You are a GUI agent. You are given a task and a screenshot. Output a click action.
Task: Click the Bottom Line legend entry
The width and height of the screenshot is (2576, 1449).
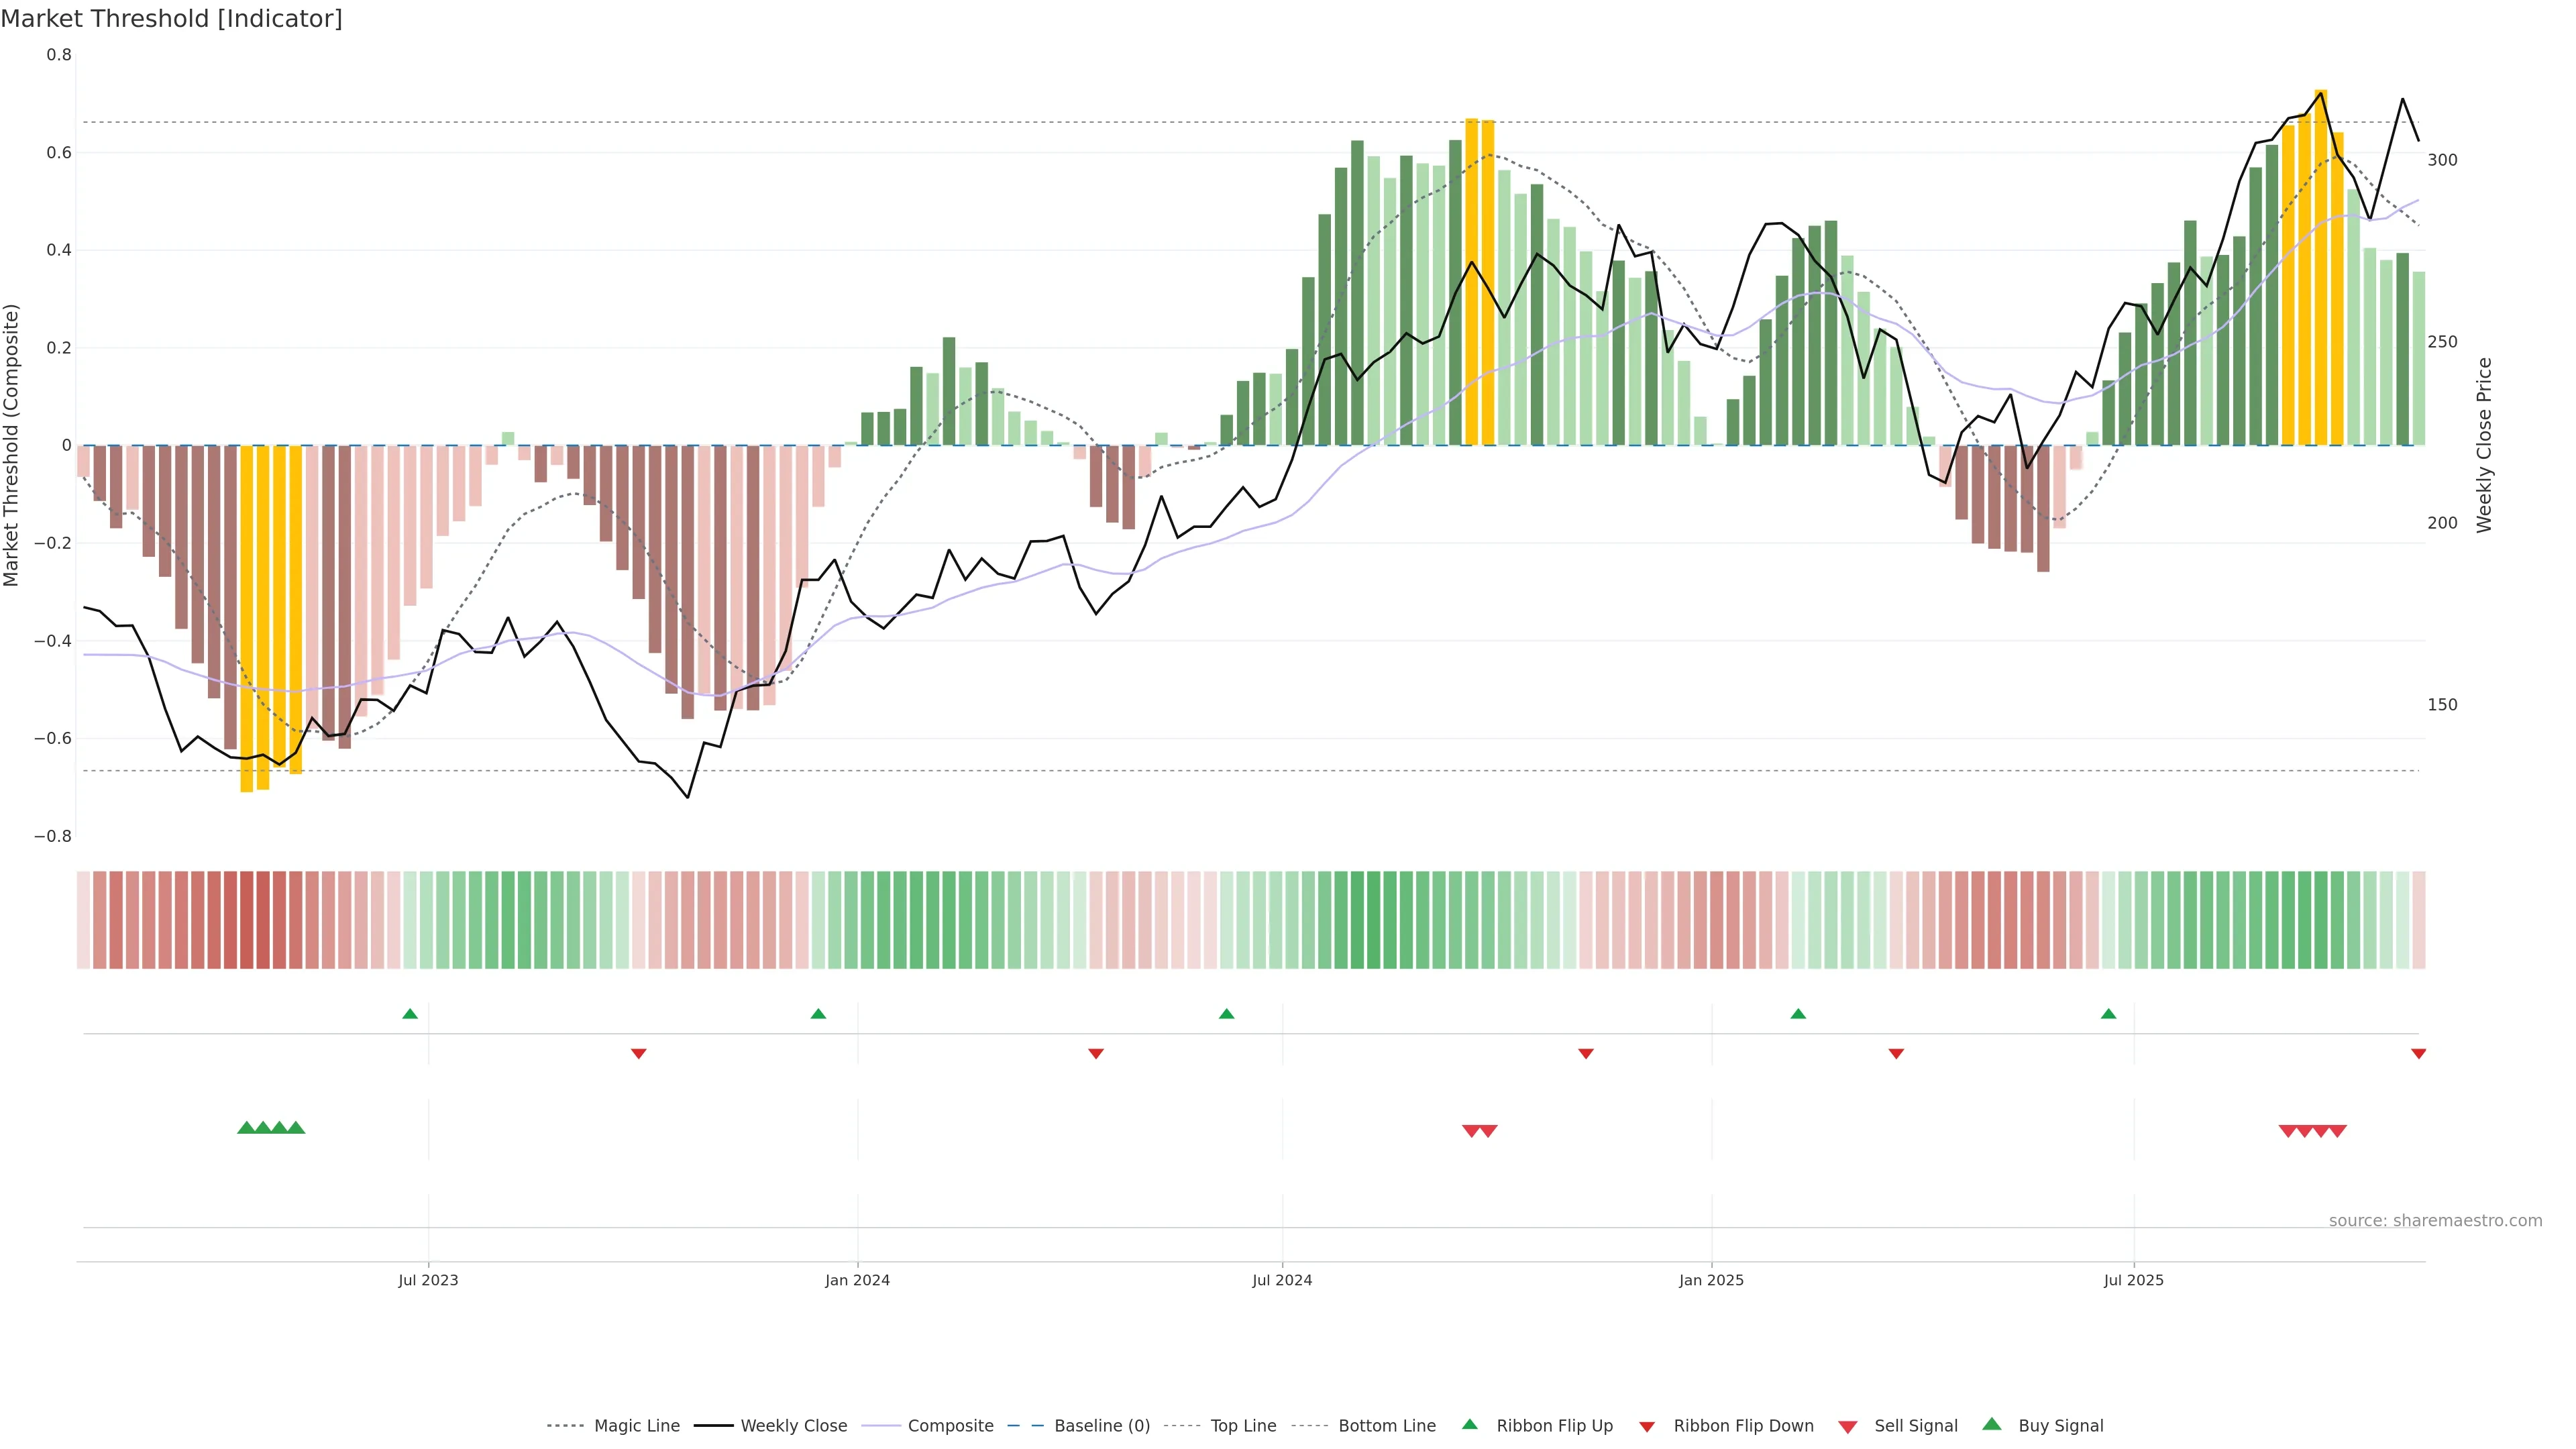coord(1386,1426)
